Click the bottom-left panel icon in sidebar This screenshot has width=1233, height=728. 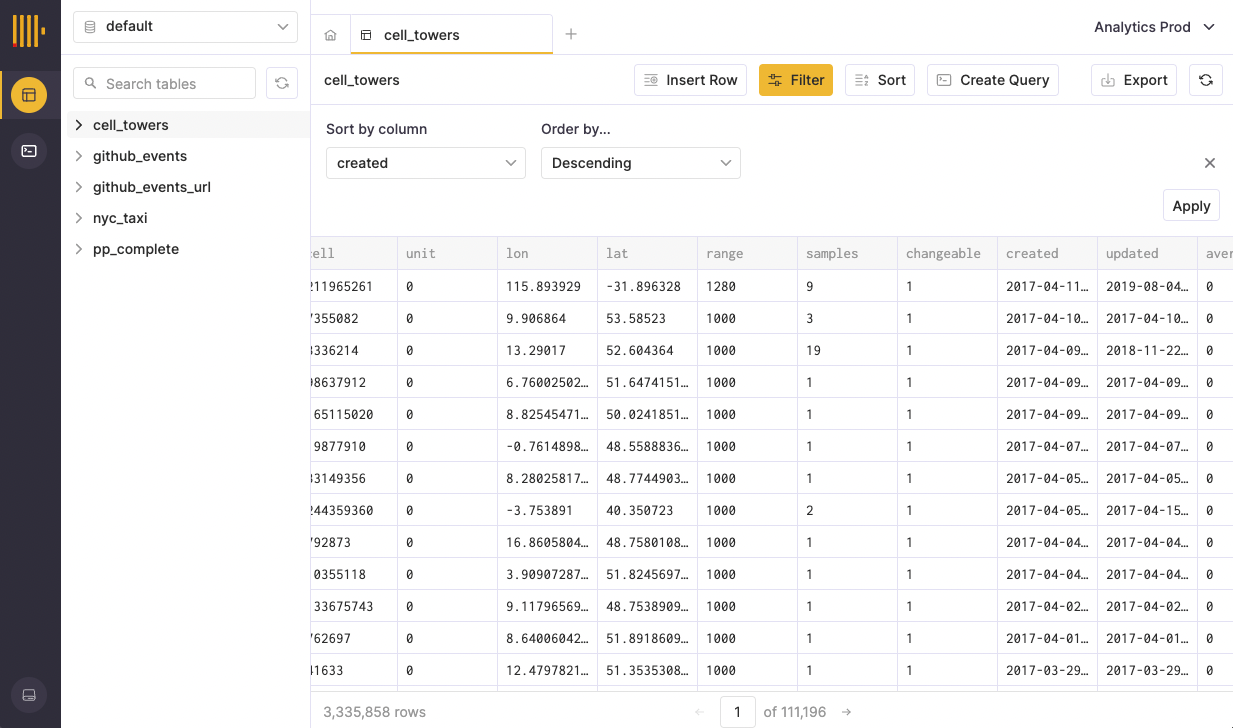pyautogui.click(x=29, y=695)
